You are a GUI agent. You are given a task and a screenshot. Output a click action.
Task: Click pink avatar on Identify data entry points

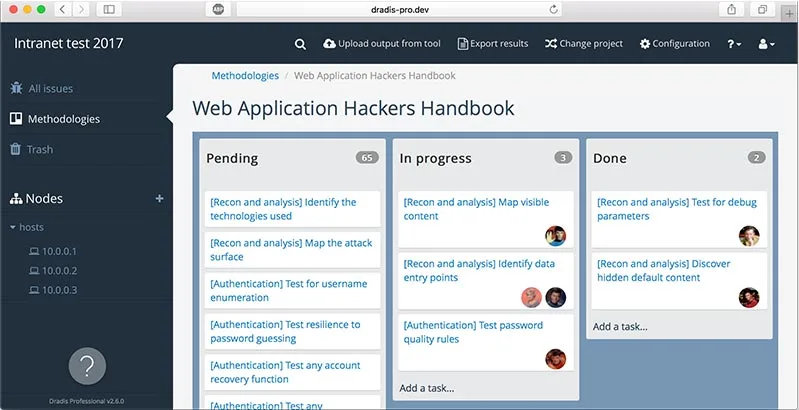[x=531, y=297]
